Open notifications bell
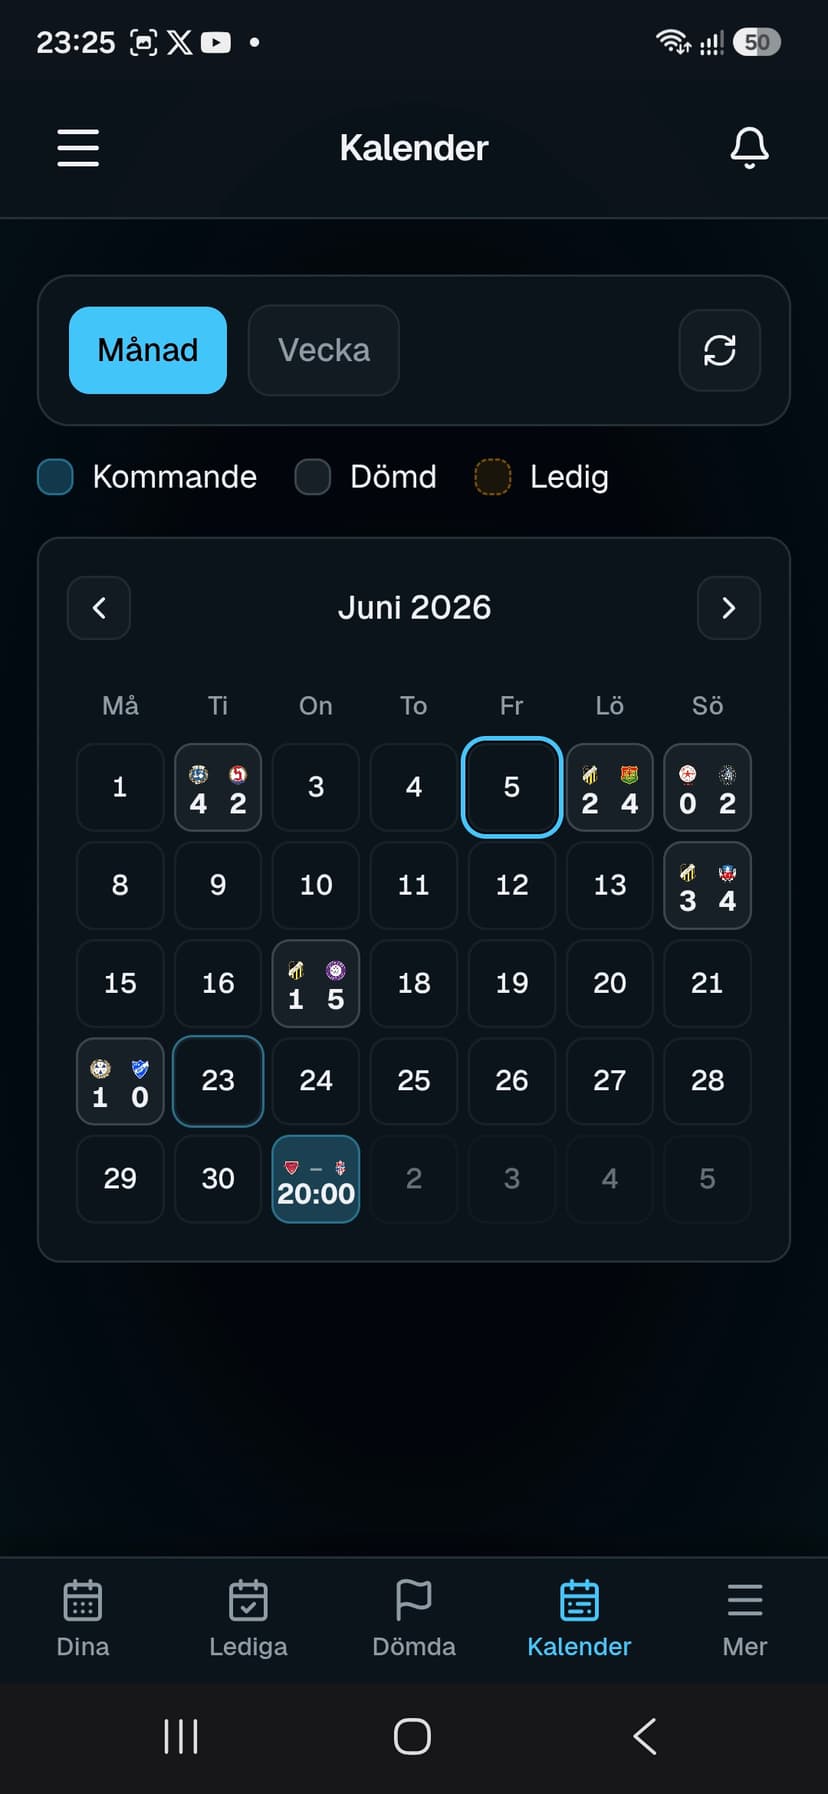Viewport: 828px width, 1794px height. point(749,148)
